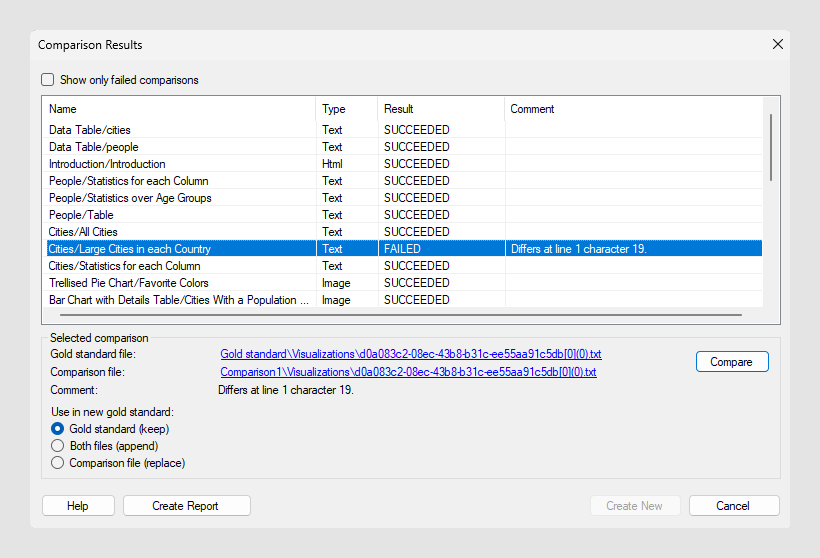Click SUCCEEDED result for Introduction/Introduction
Screen dimensions: 820x558
tap(441, 164)
